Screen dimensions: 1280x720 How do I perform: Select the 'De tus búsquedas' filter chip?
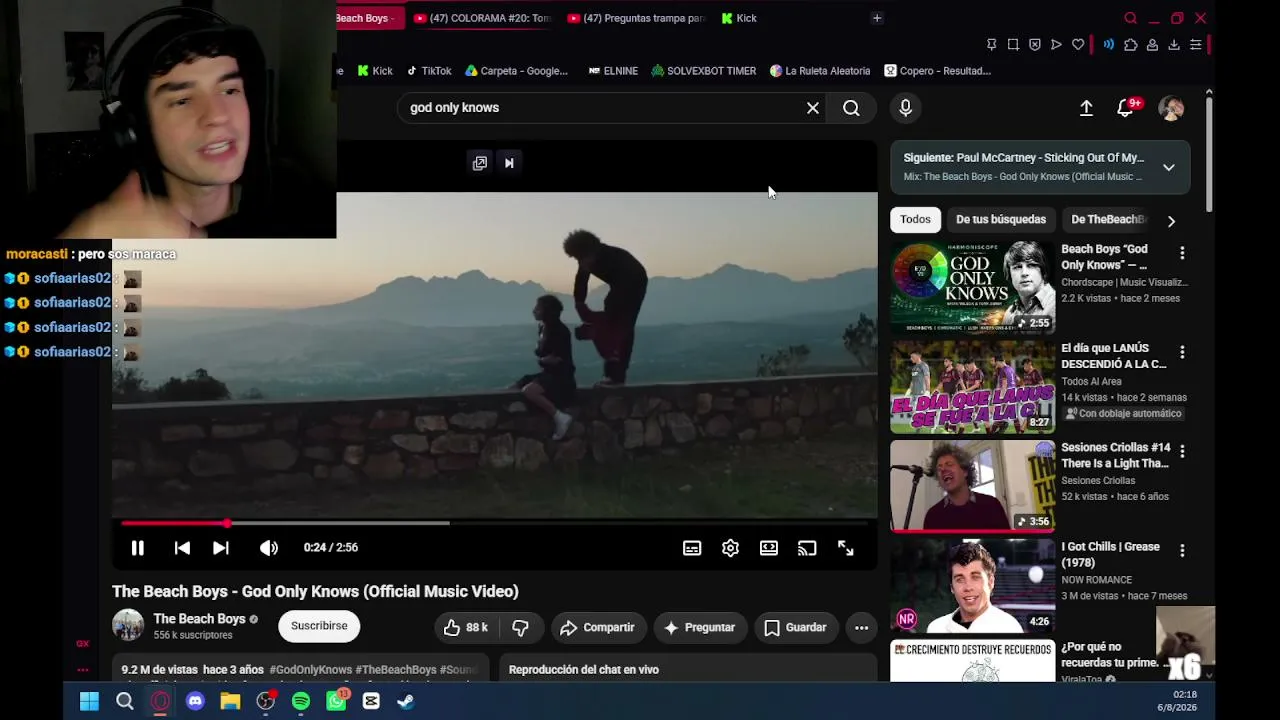coord(1001,220)
